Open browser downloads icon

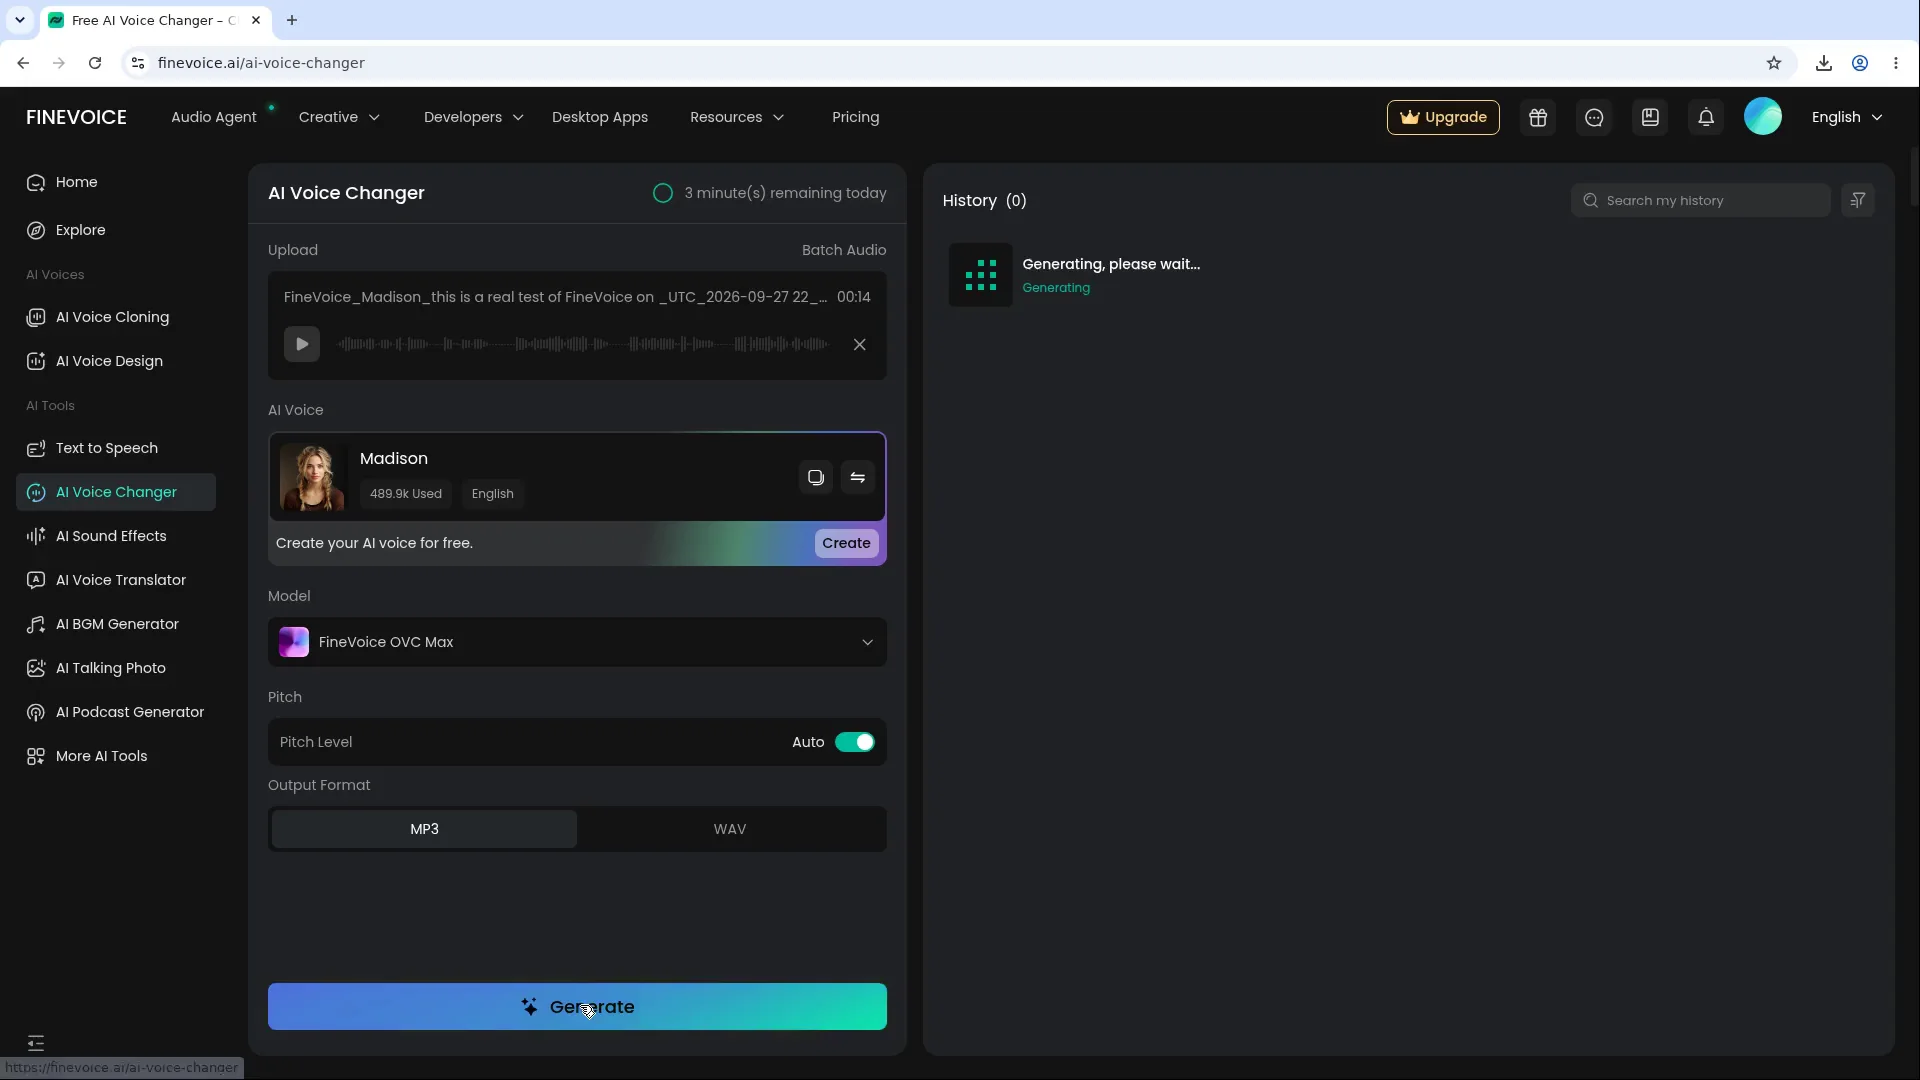1824,63
